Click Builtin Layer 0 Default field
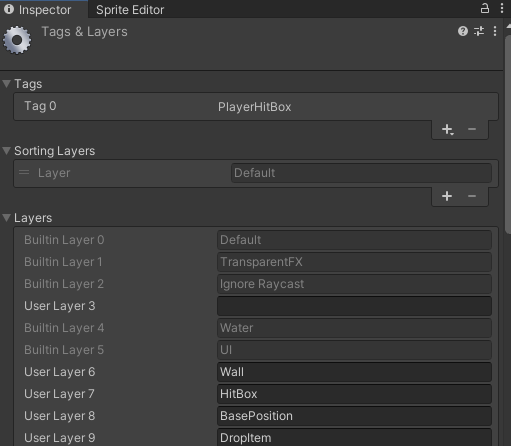 coord(354,240)
